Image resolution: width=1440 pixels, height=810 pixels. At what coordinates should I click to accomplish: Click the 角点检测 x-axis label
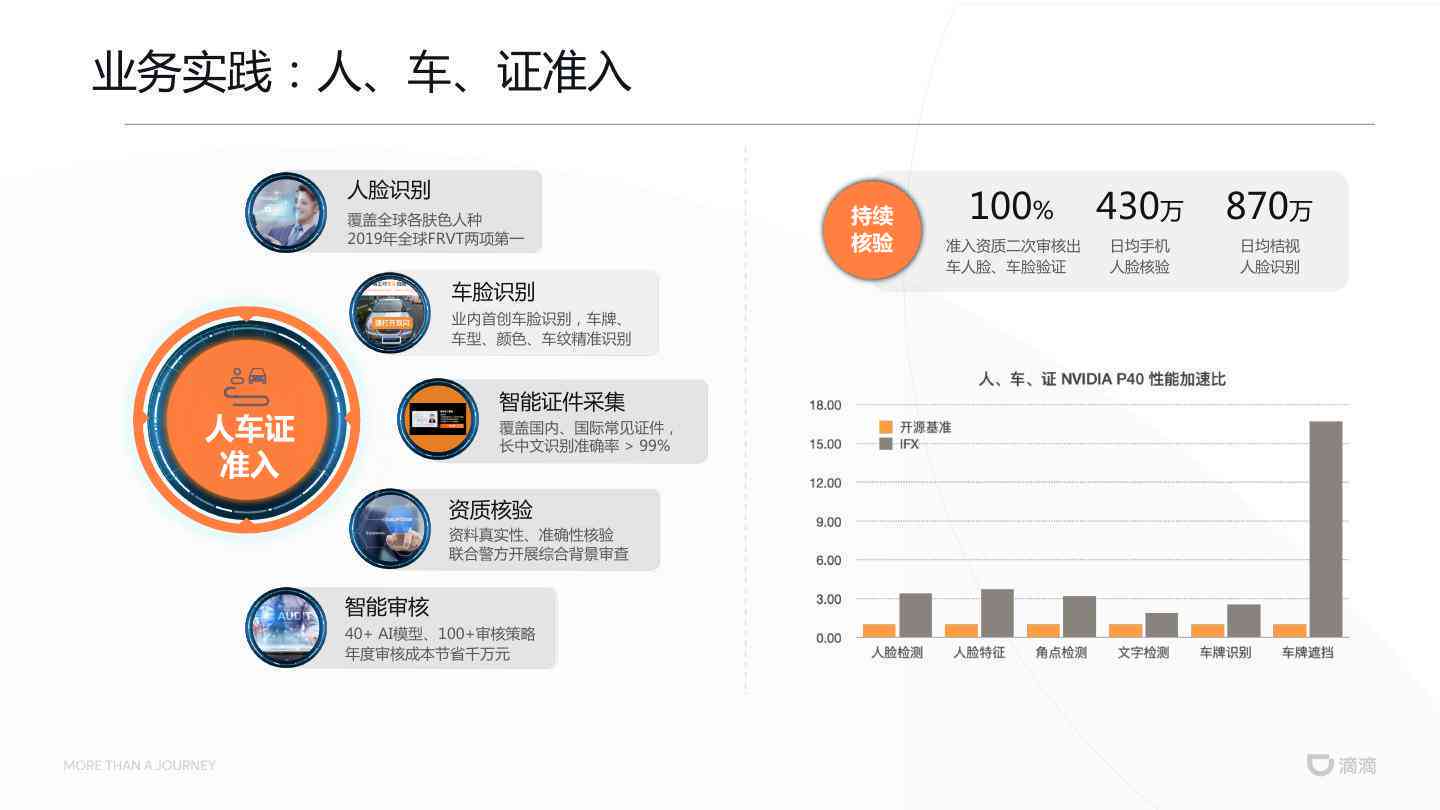[x=1061, y=653]
